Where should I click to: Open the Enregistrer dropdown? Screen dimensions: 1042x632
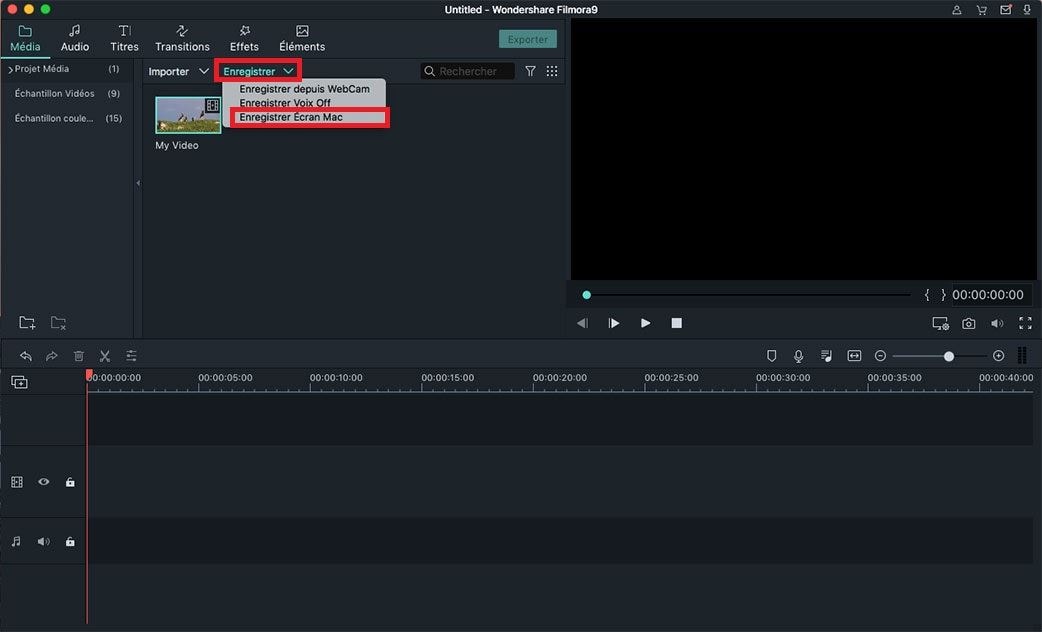[x=258, y=71]
